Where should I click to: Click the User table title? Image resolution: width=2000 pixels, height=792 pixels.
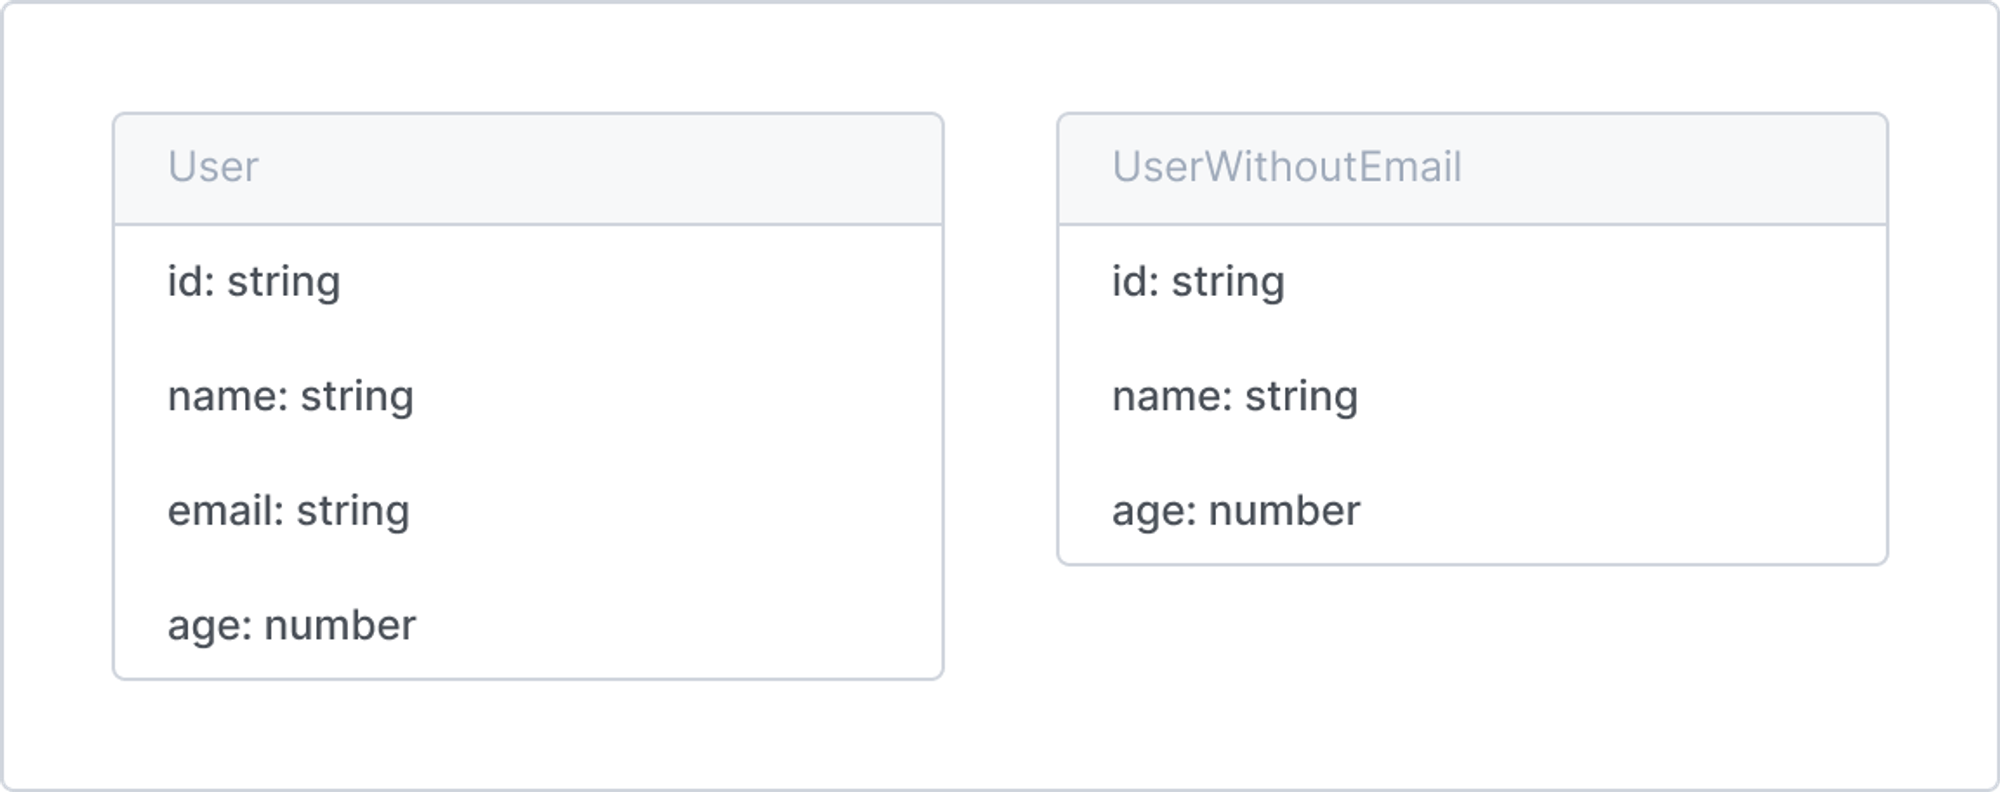213,167
